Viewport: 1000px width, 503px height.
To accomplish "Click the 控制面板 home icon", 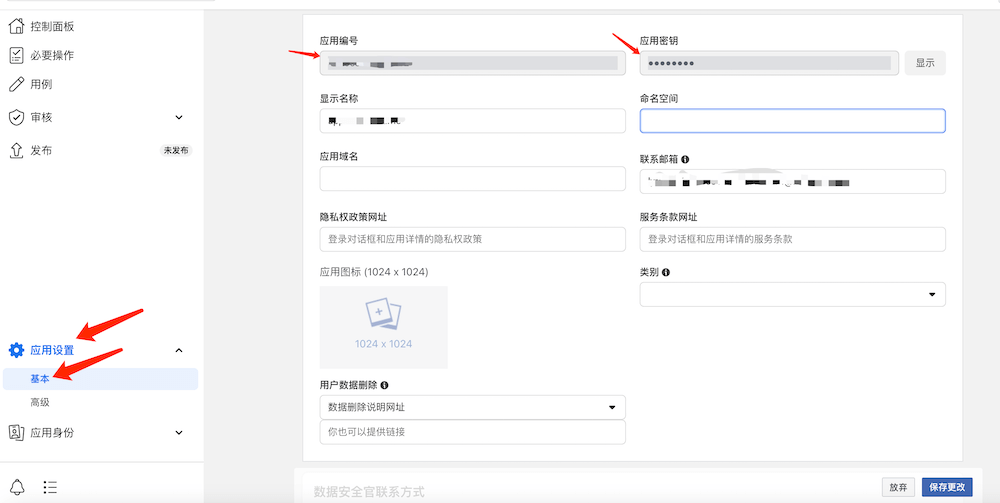I will pyautogui.click(x=16, y=26).
